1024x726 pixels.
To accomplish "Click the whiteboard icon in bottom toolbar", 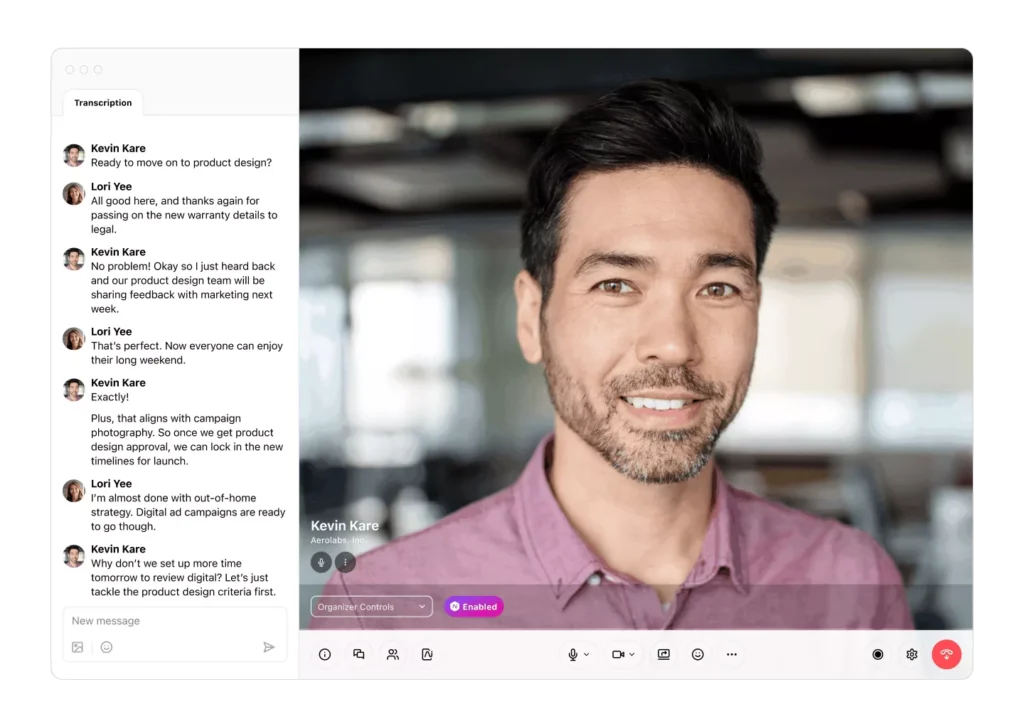I will 427,655.
